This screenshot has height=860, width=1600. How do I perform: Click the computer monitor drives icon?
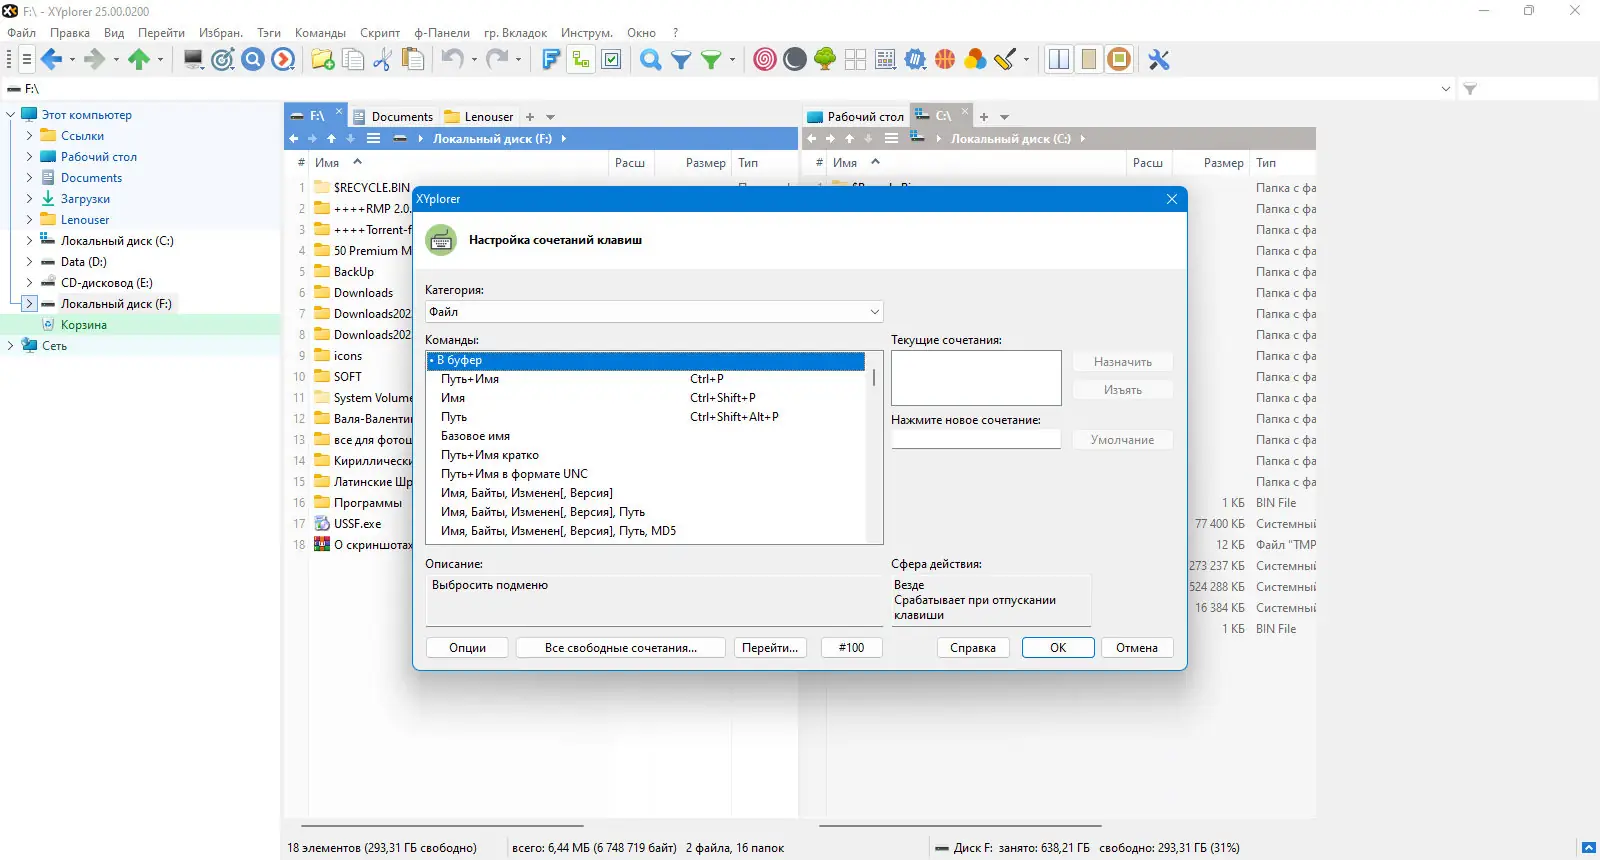193,60
